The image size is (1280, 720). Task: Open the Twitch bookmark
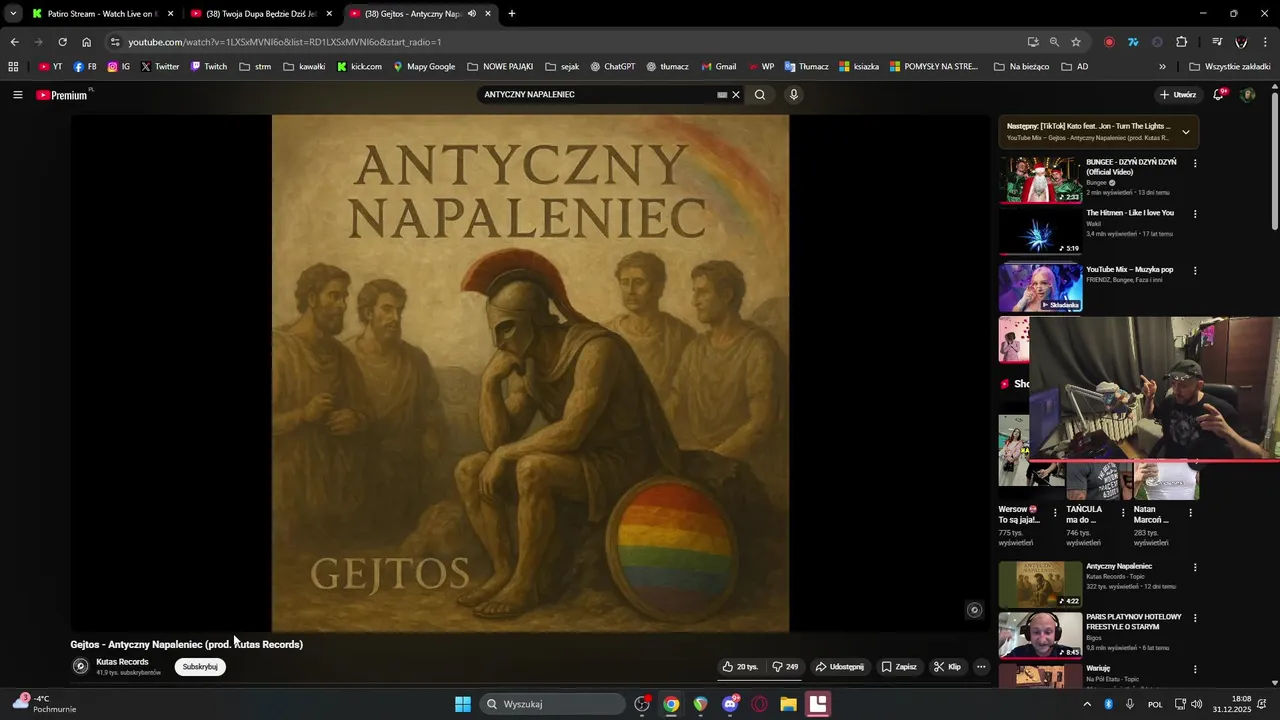(x=209, y=67)
